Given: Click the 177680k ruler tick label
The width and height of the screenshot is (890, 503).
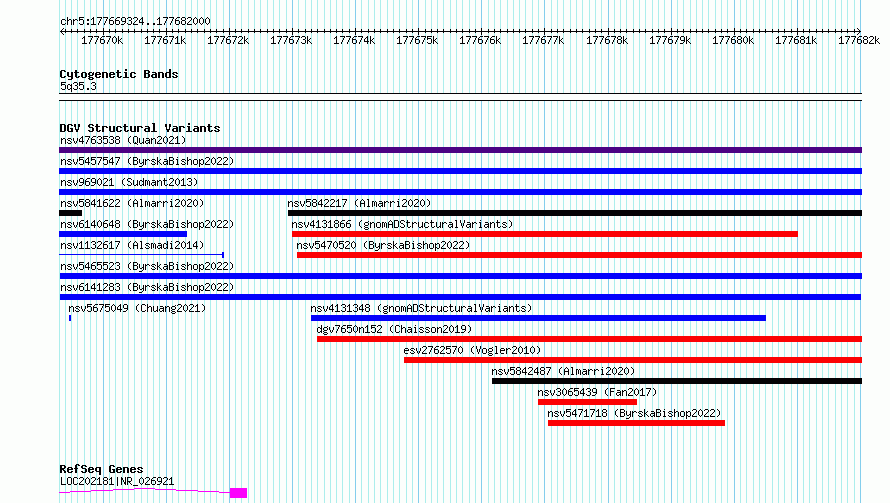Looking at the screenshot, I should (x=733, y=40).
